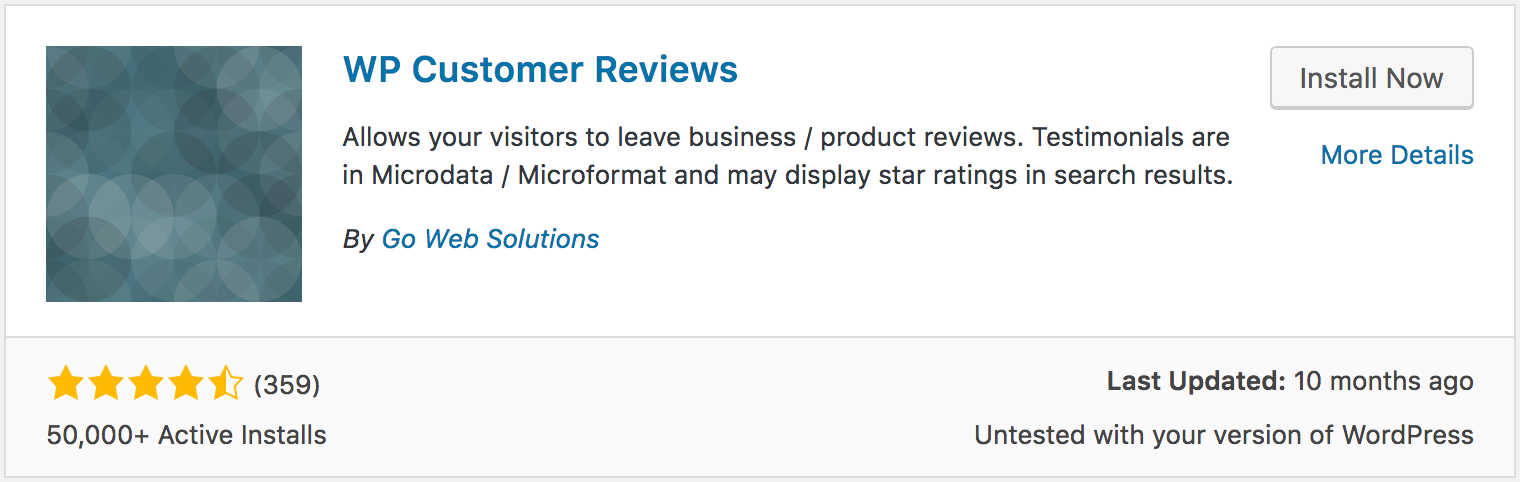The width and height of the screenshot is (1520, 482).
Task: Click the (359) review count
Action: click(x=287, y=384)
